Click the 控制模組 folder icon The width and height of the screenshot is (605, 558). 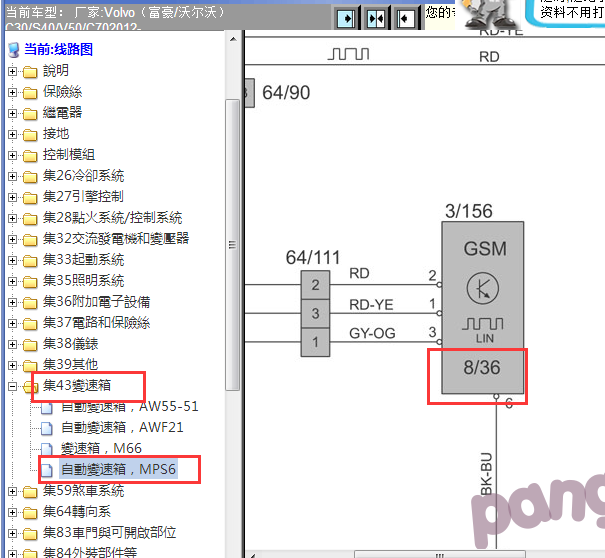click(x=30, y=156)
